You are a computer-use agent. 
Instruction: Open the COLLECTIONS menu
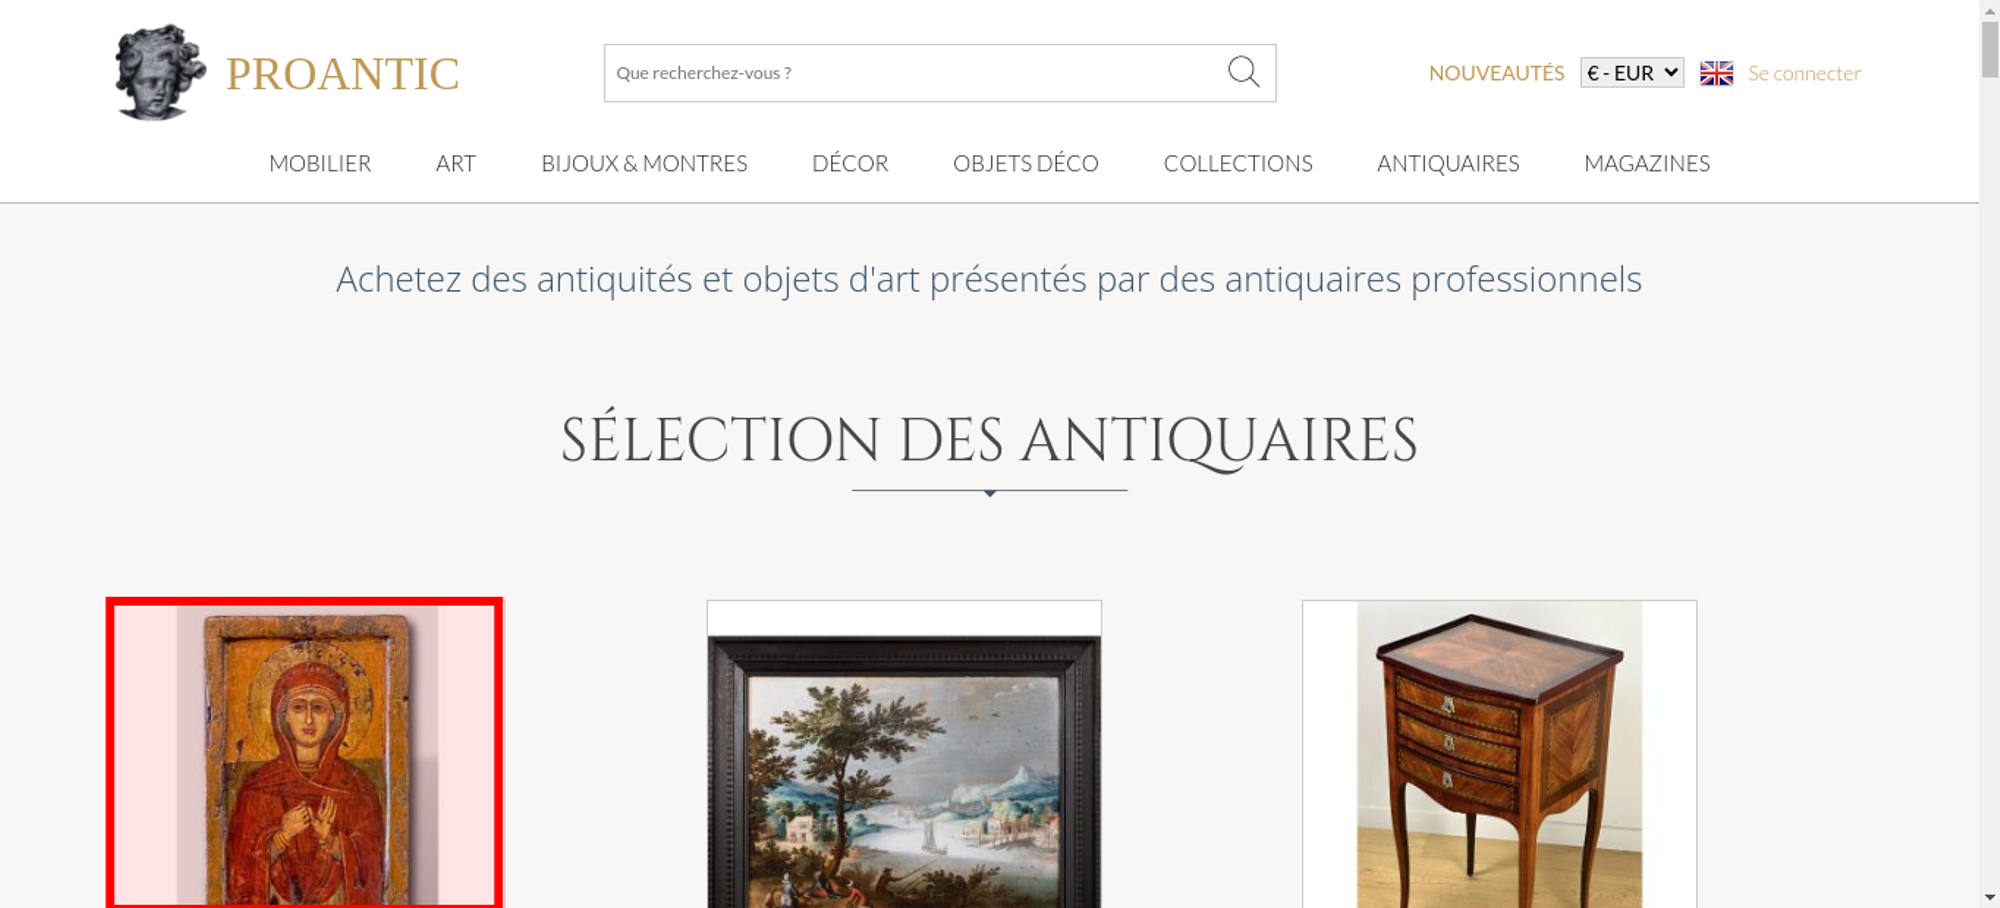click(x=1238, y=163)
